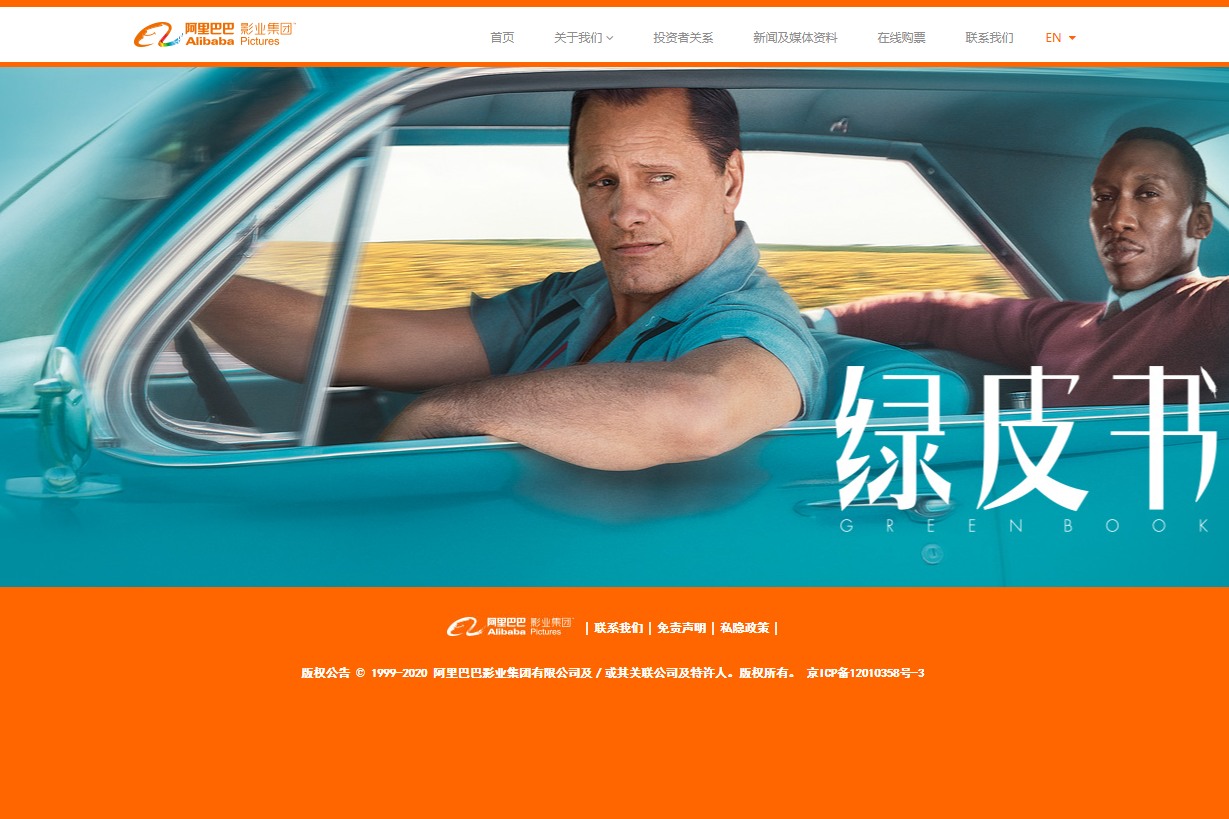Go to 新闻及媒体资料 page
The image size is (1229, 819).
(x=795, y=38)
